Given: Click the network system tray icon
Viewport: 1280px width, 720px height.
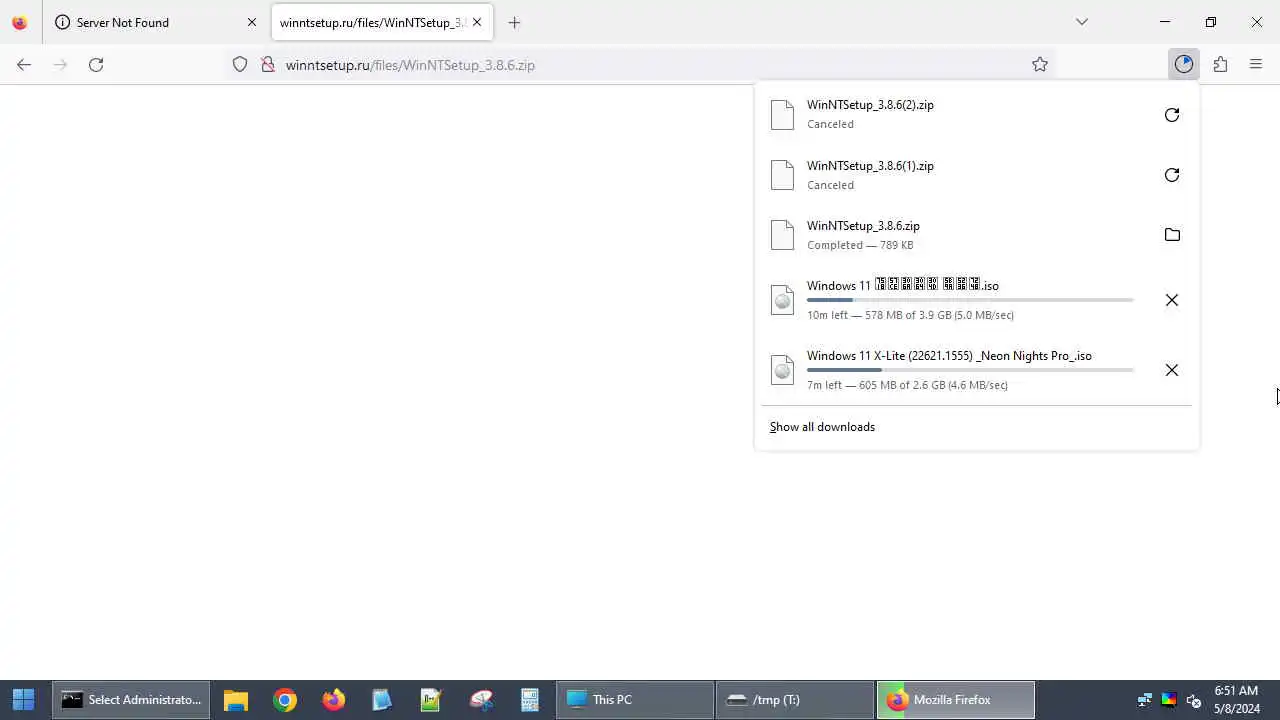Looking at the screenshot, I should [1145, 700].
